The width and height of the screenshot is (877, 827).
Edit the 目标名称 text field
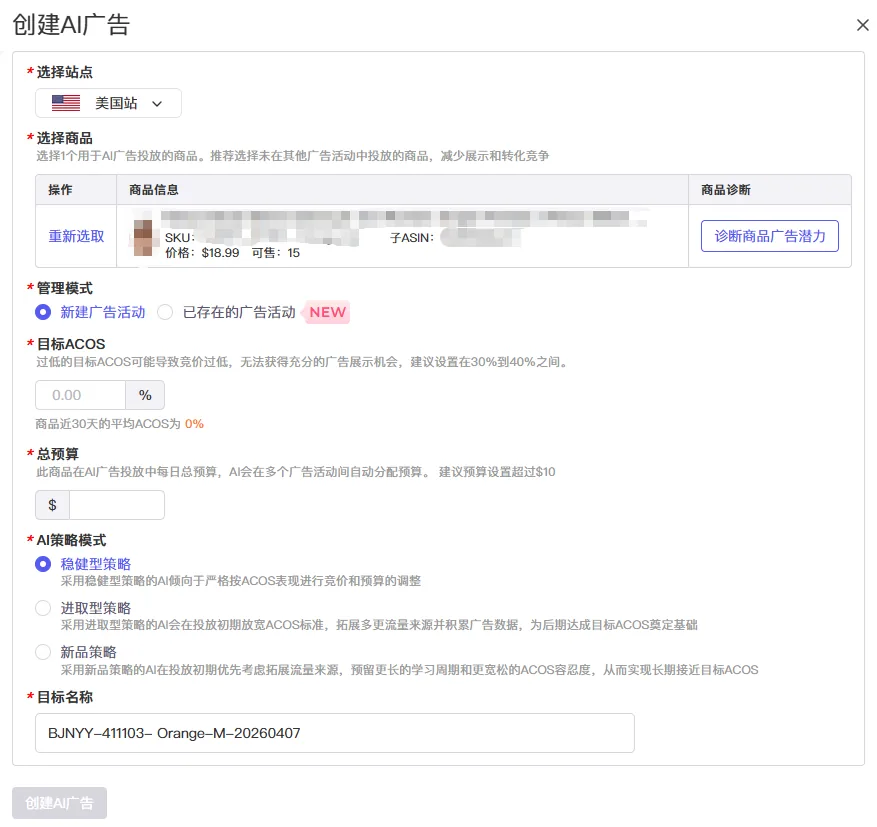pos(334,733)
